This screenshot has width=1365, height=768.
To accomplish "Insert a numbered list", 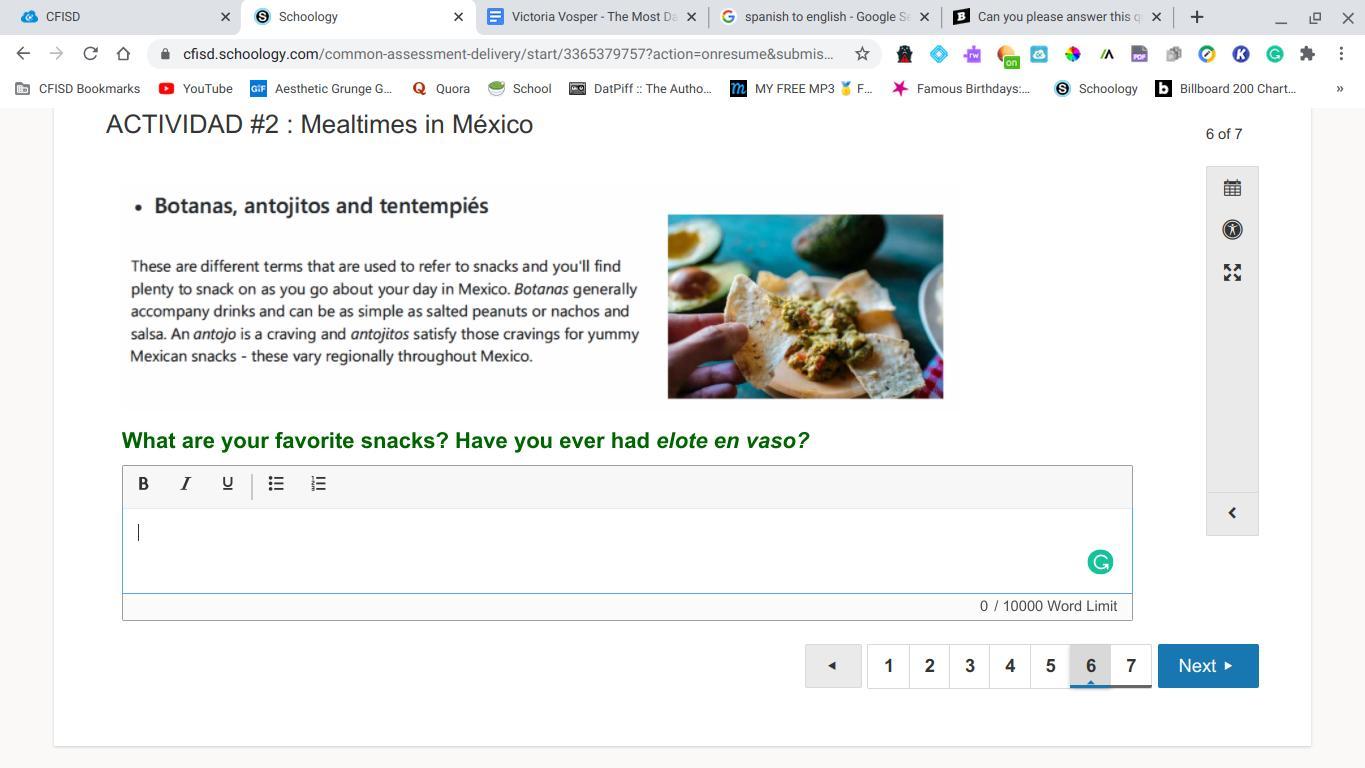I will pyautogui.click(x=319, y=484).
